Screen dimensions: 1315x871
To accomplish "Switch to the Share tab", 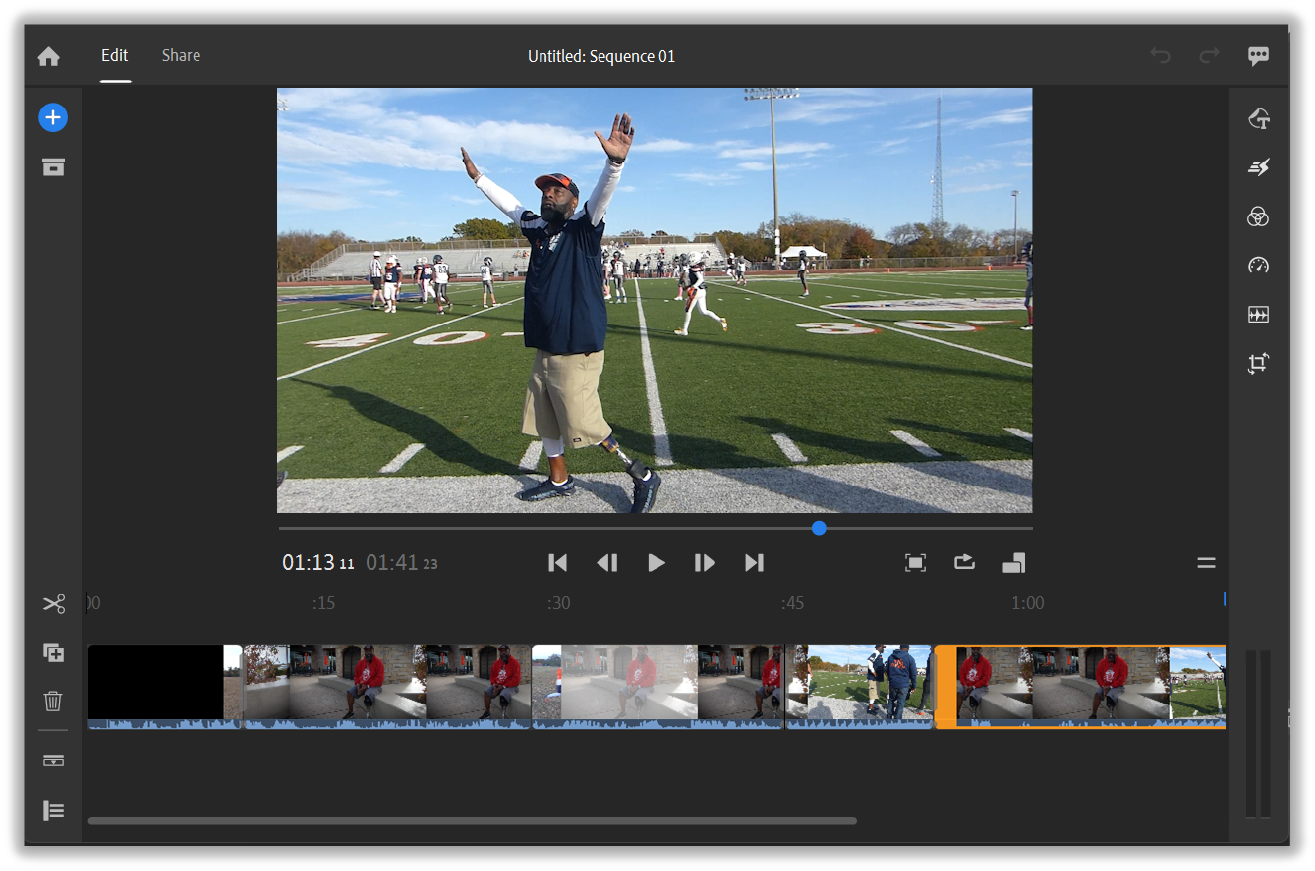I will point(181,56).
